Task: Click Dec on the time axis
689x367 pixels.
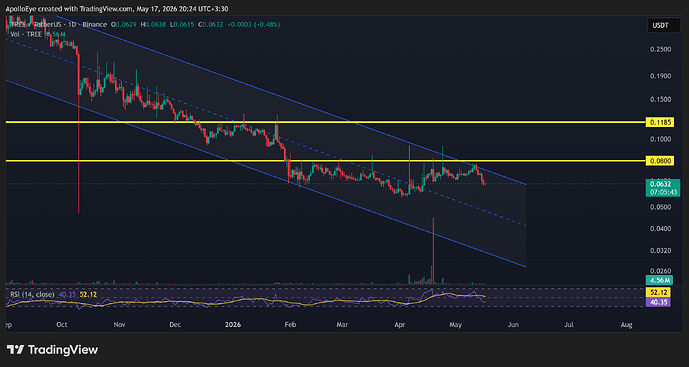Action: (175, 325)
